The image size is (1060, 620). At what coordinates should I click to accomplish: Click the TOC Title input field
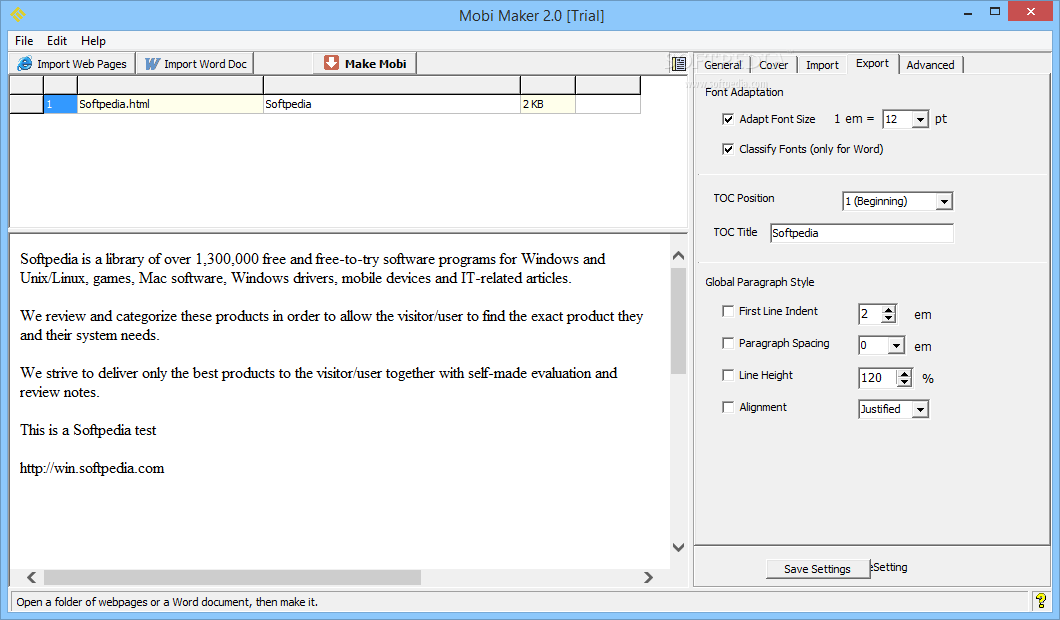tap(862, 233)
